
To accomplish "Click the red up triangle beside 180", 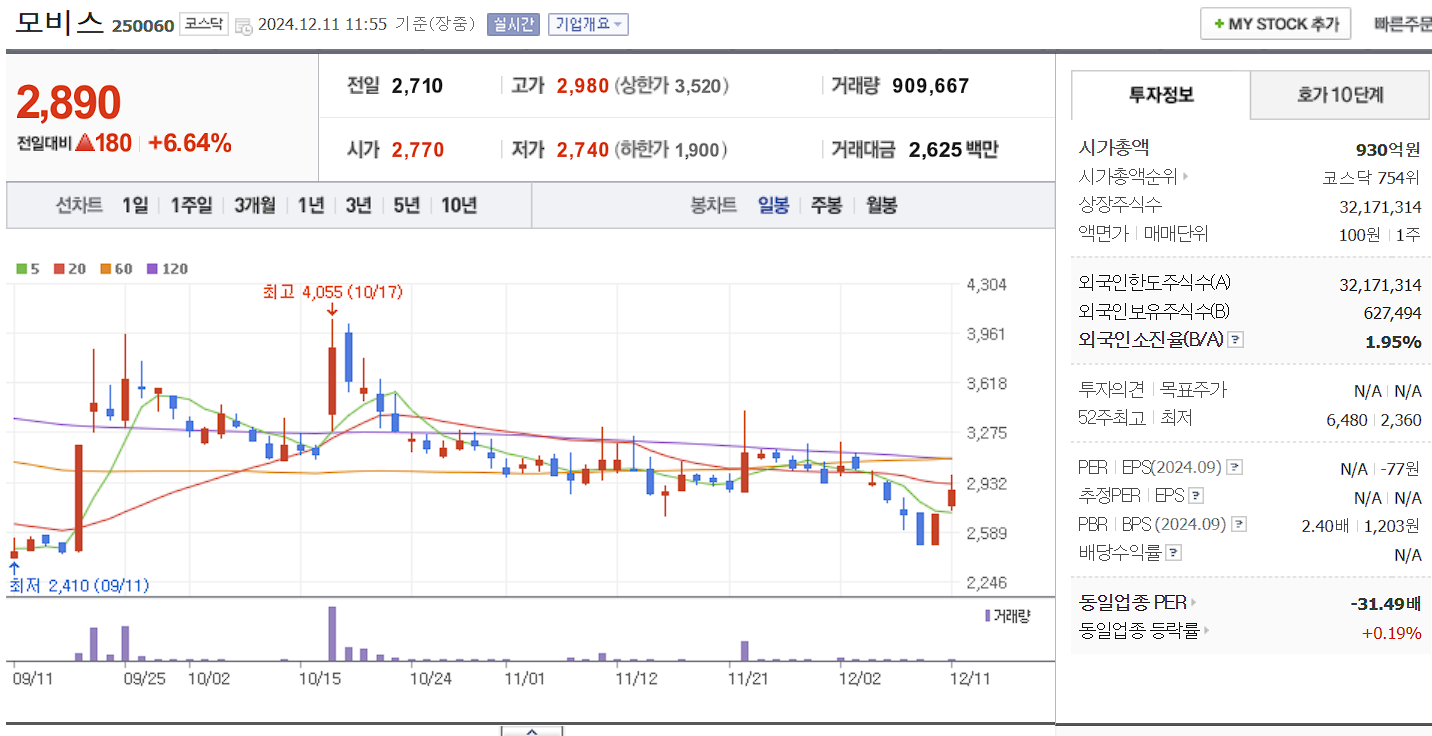I will [84, 143].
